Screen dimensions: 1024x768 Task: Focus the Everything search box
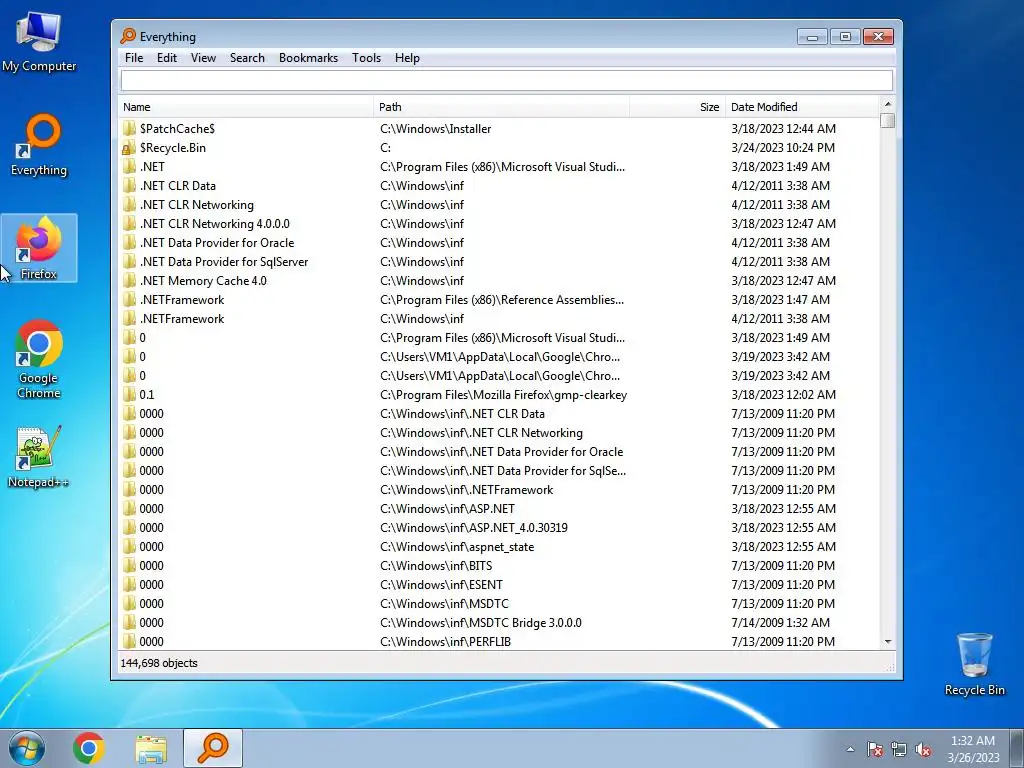(507, 80)
